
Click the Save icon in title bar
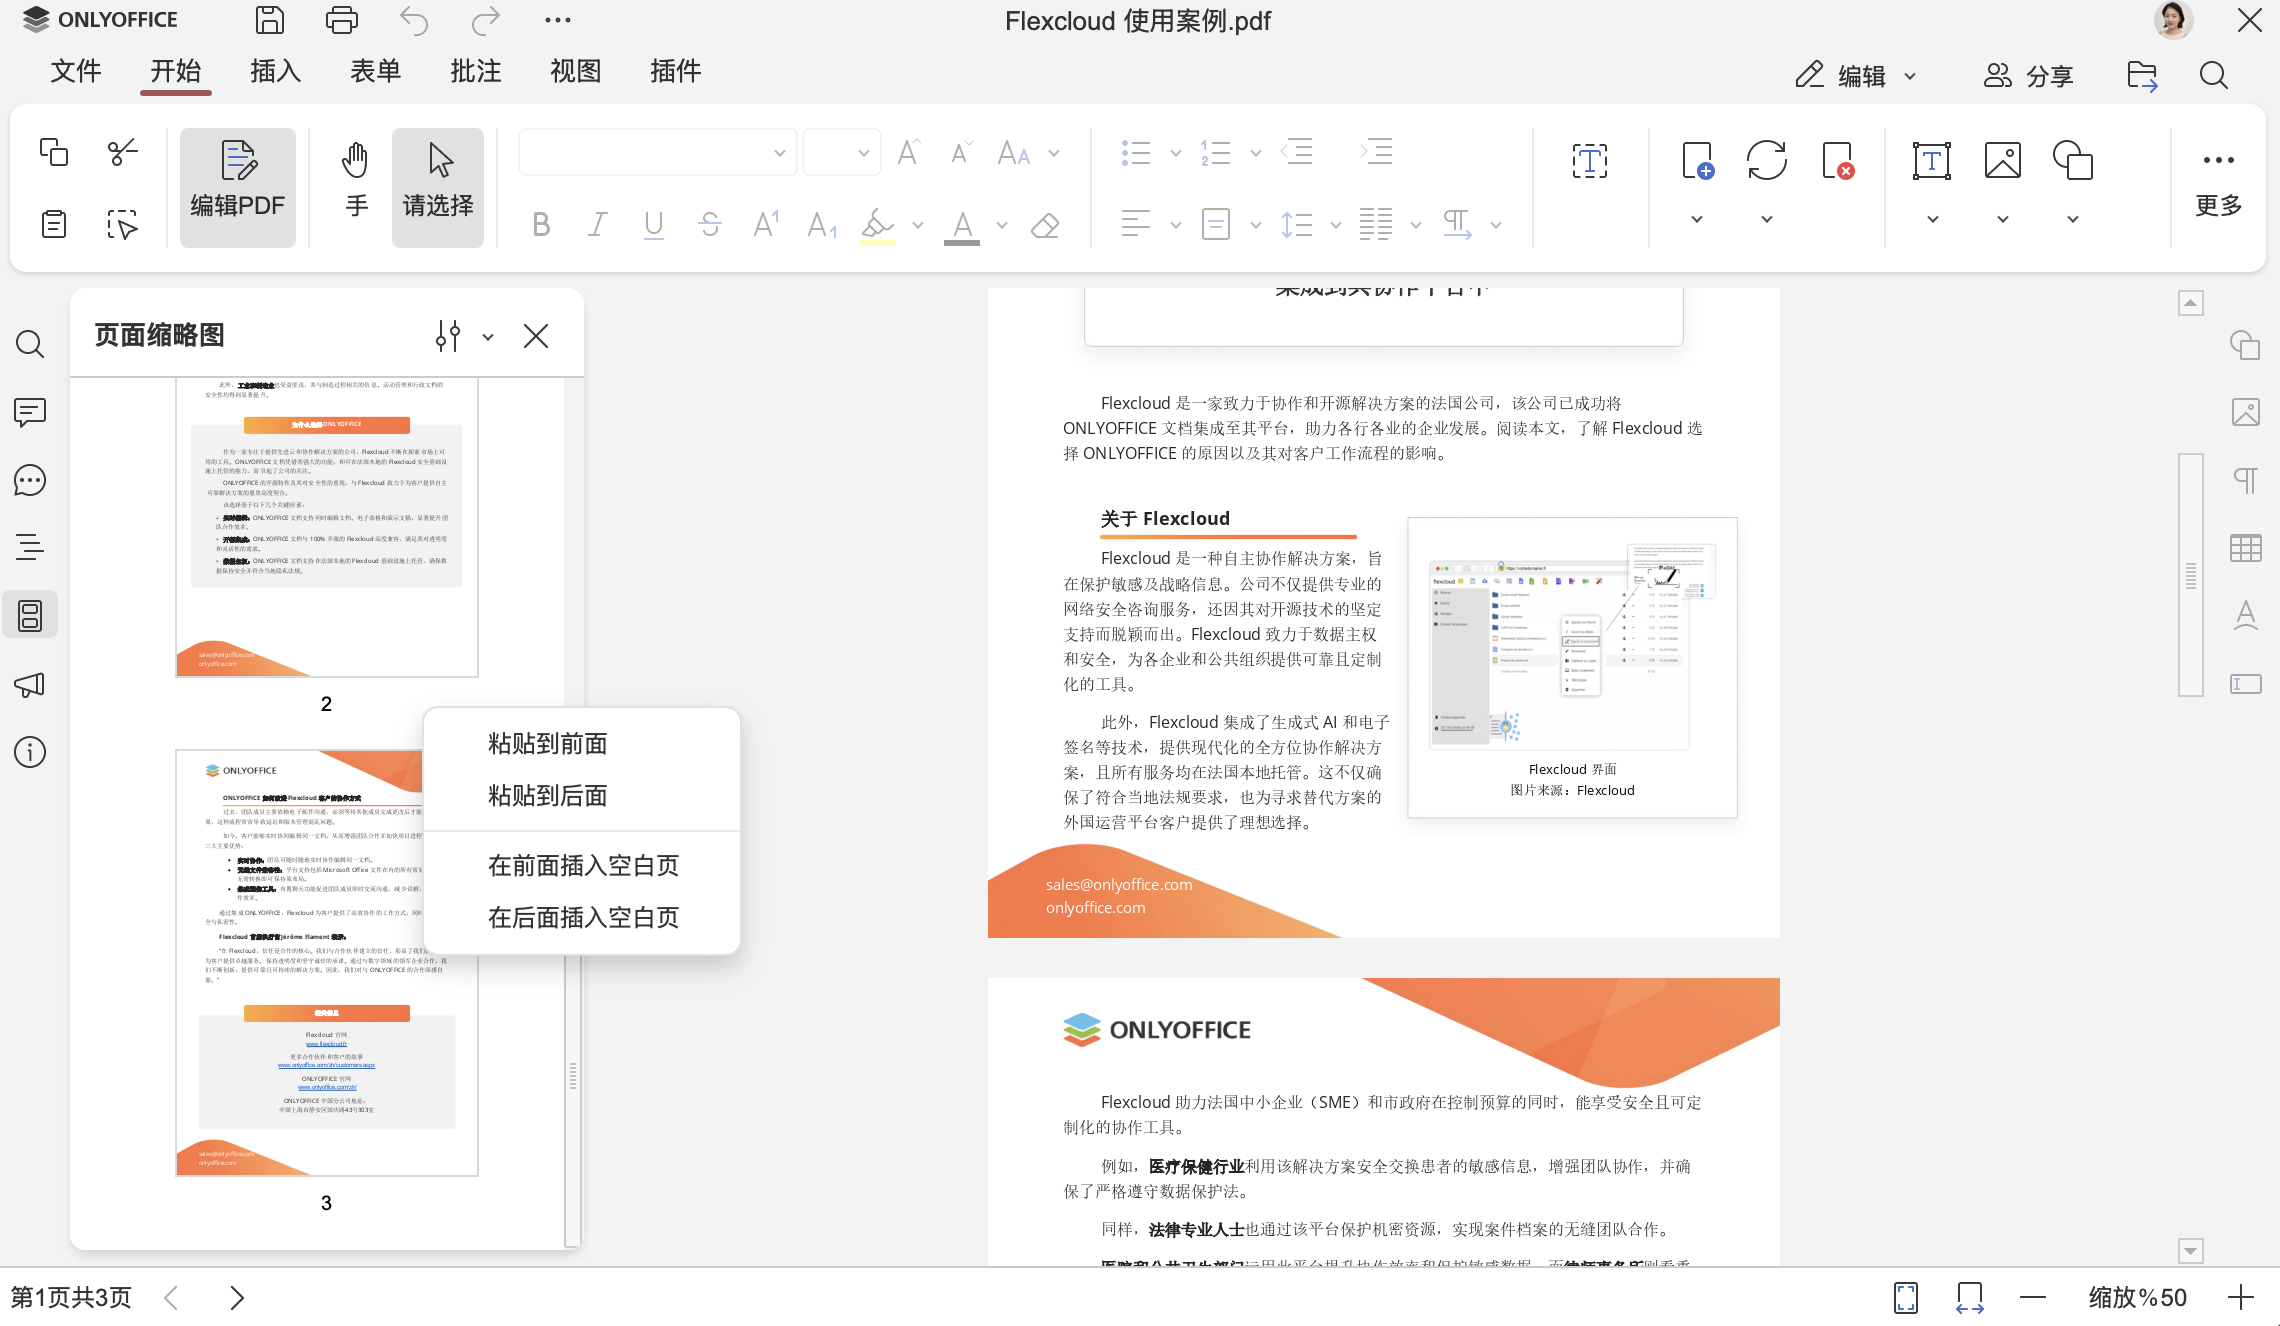coord(270,20)
